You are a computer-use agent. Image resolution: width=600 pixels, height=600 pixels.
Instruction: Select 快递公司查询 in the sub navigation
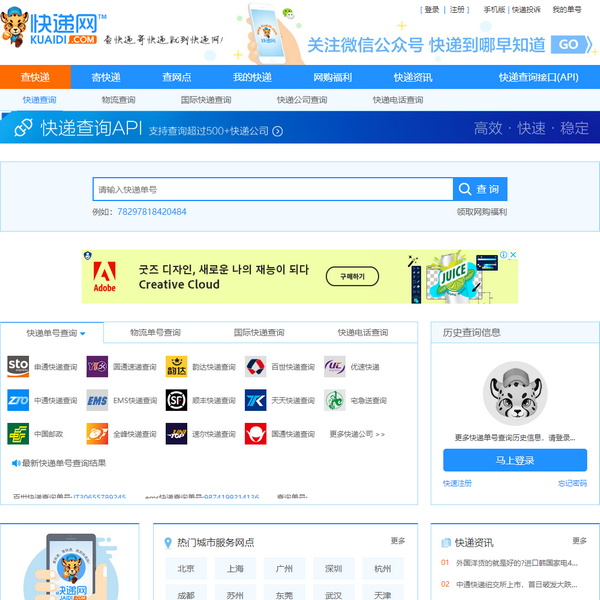point(301,100)
